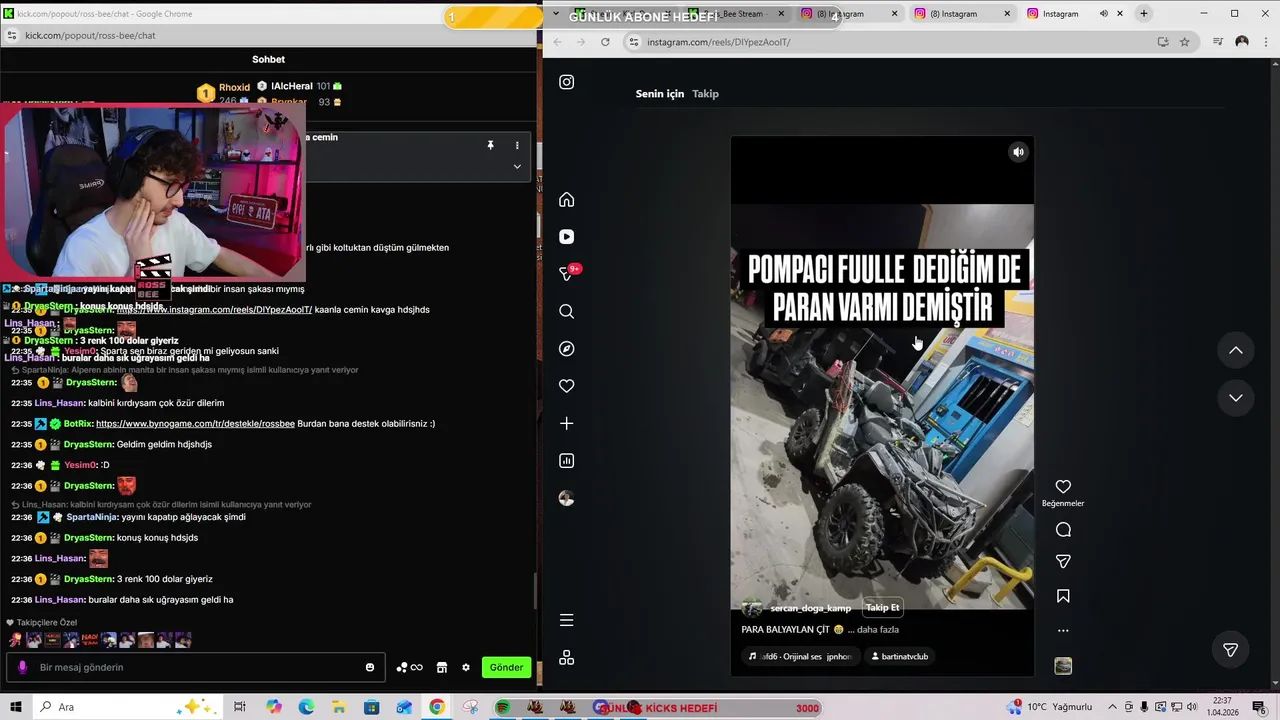Open Instagram notifications heart in sidebar
1280x720 pixels.
pos(566,386)
